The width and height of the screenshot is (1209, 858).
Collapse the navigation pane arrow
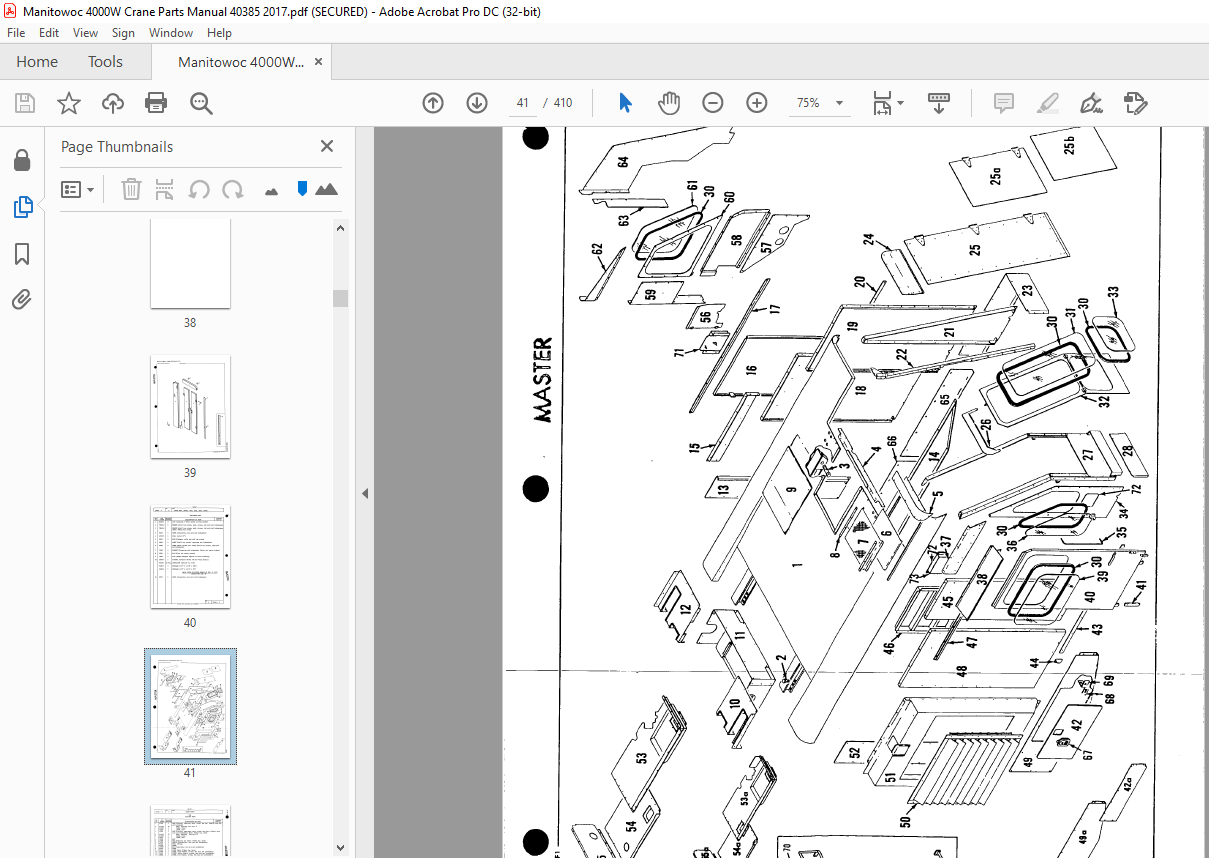pos(365,493)
